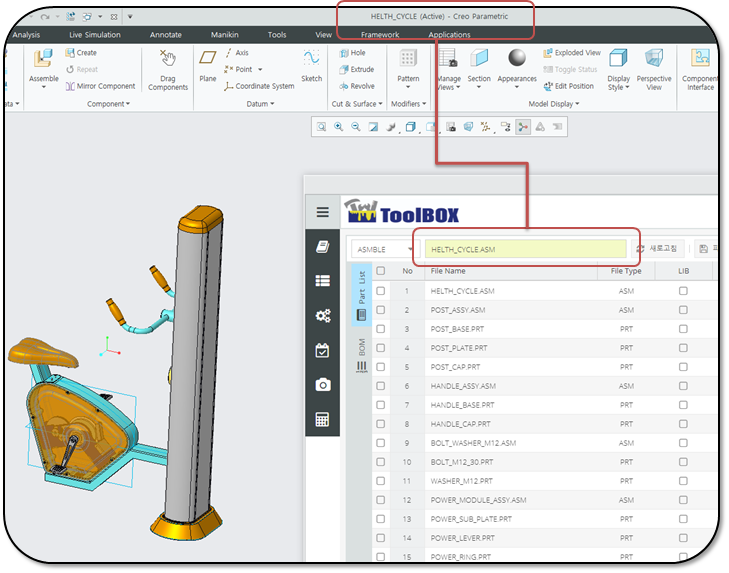This screenshot has width=729, height=573.
Task: Toggle LIB checkbox for BOLT_M12_30.PRT
Action: click(683, 462)
